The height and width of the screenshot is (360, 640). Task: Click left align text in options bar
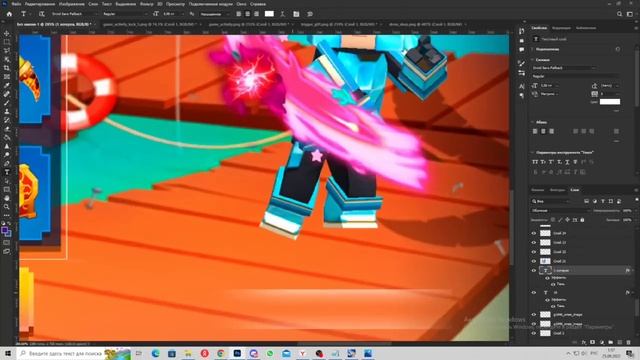tap(239, 14)
